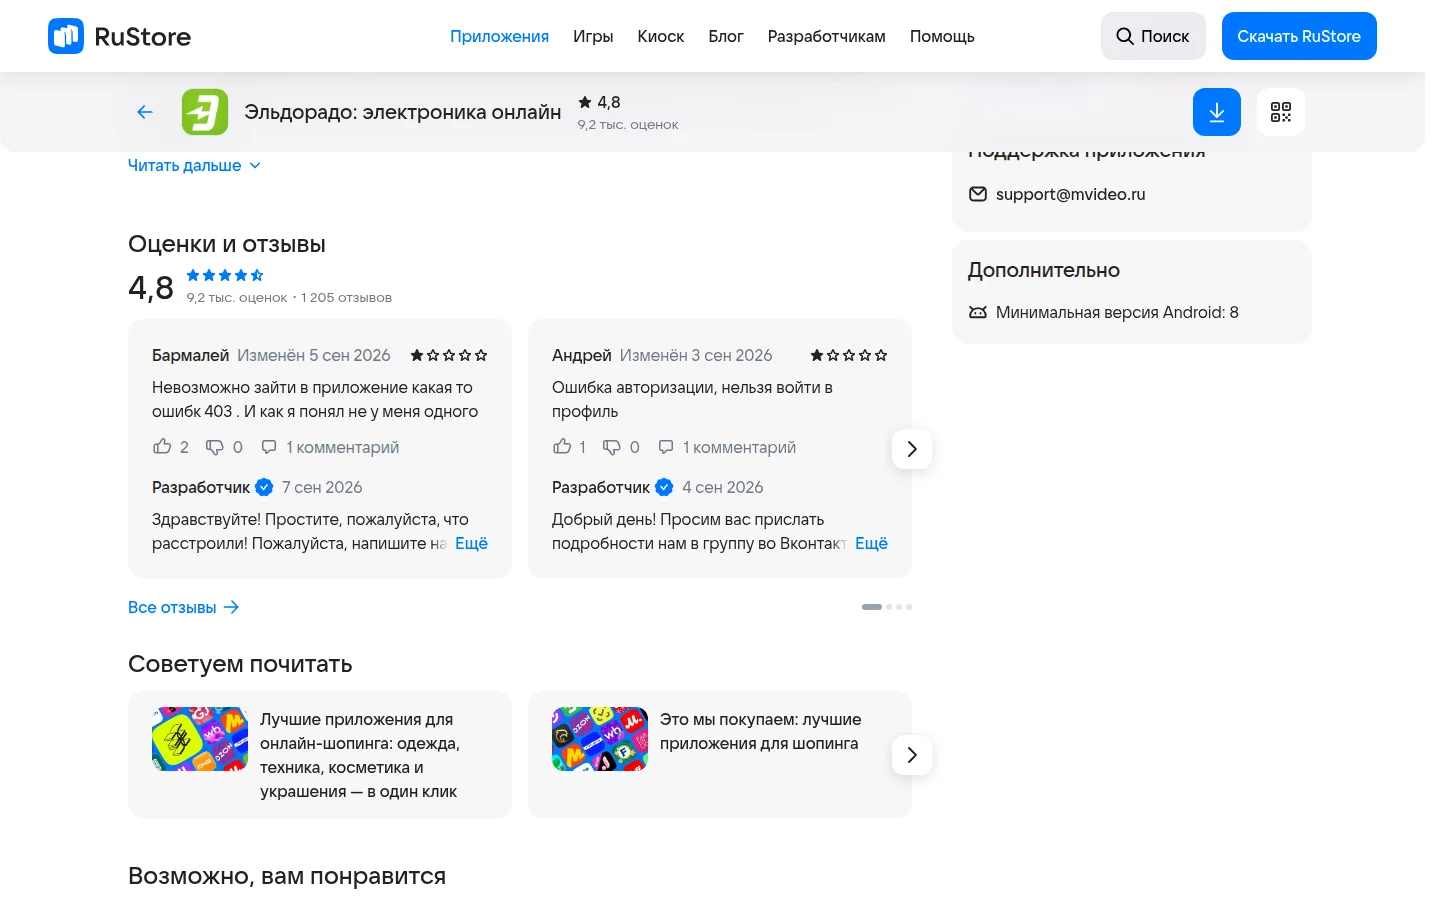Click the reviewer name Андрей
Image resolution: width=1440 pixels, height=900 pixels.
pyautogui.click(x=581, y=355)
